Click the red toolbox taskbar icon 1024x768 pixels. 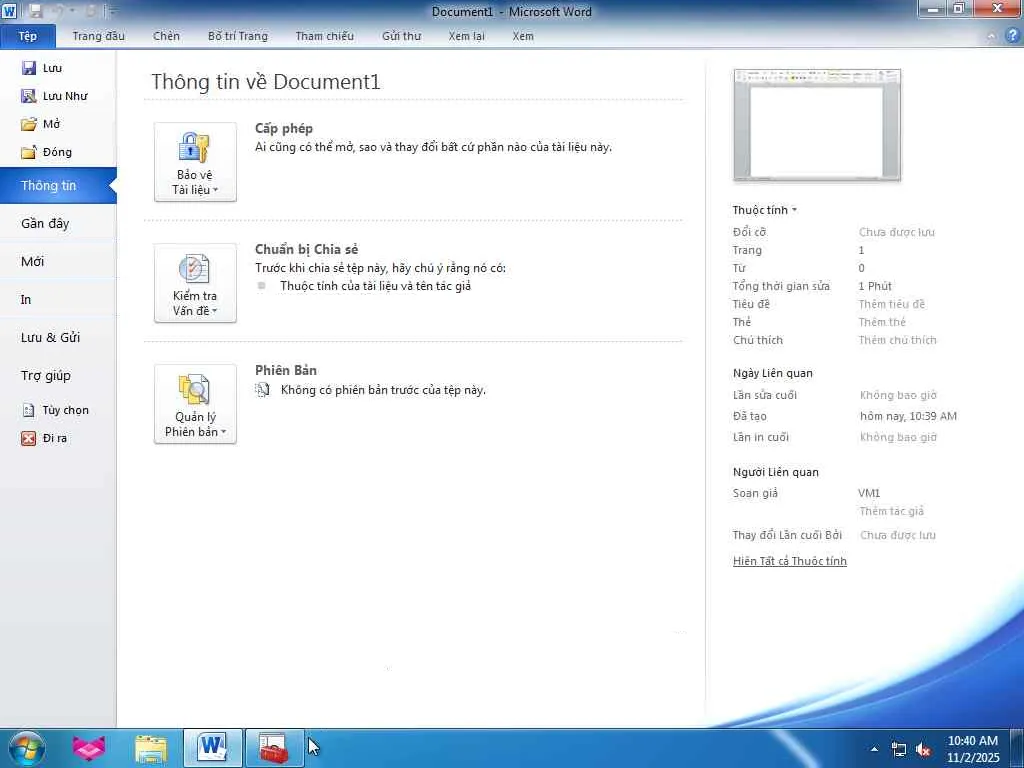[x=274, y=748]
